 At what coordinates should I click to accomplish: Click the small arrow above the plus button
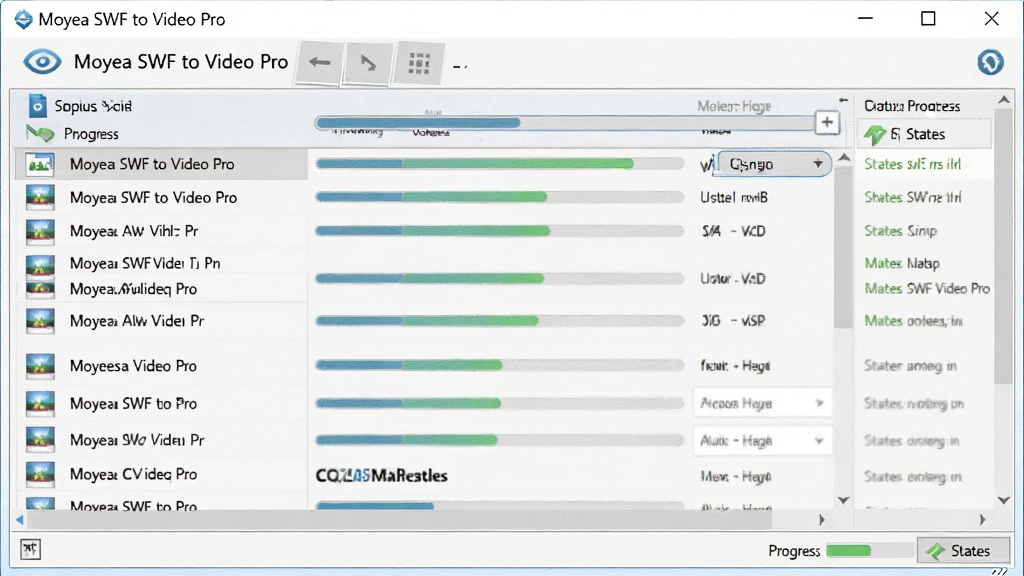click(843, 100)
